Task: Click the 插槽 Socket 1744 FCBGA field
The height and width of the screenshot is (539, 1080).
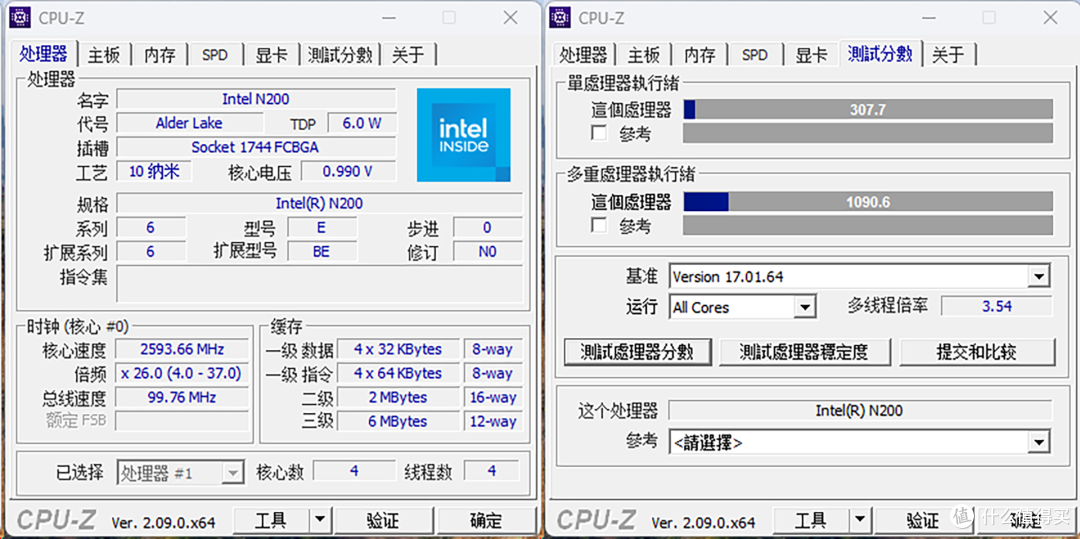Action: point(256,147)
